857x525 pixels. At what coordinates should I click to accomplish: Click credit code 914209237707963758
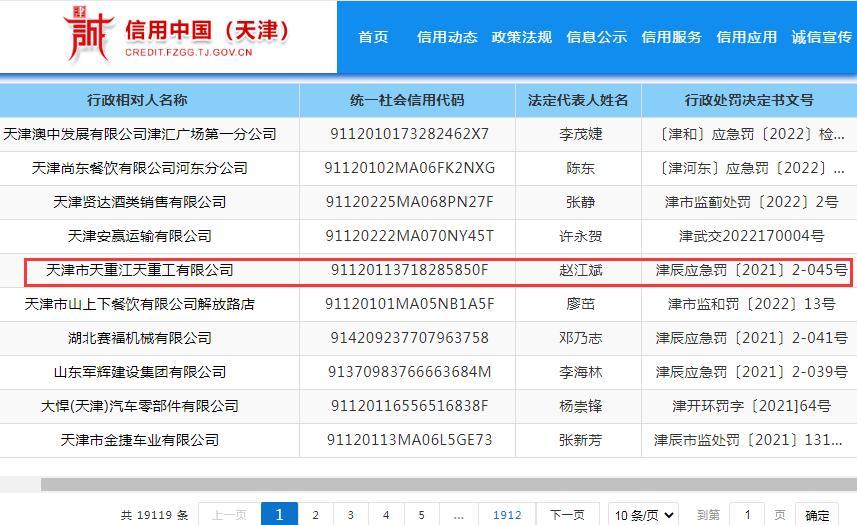click(x=409, y=338)
